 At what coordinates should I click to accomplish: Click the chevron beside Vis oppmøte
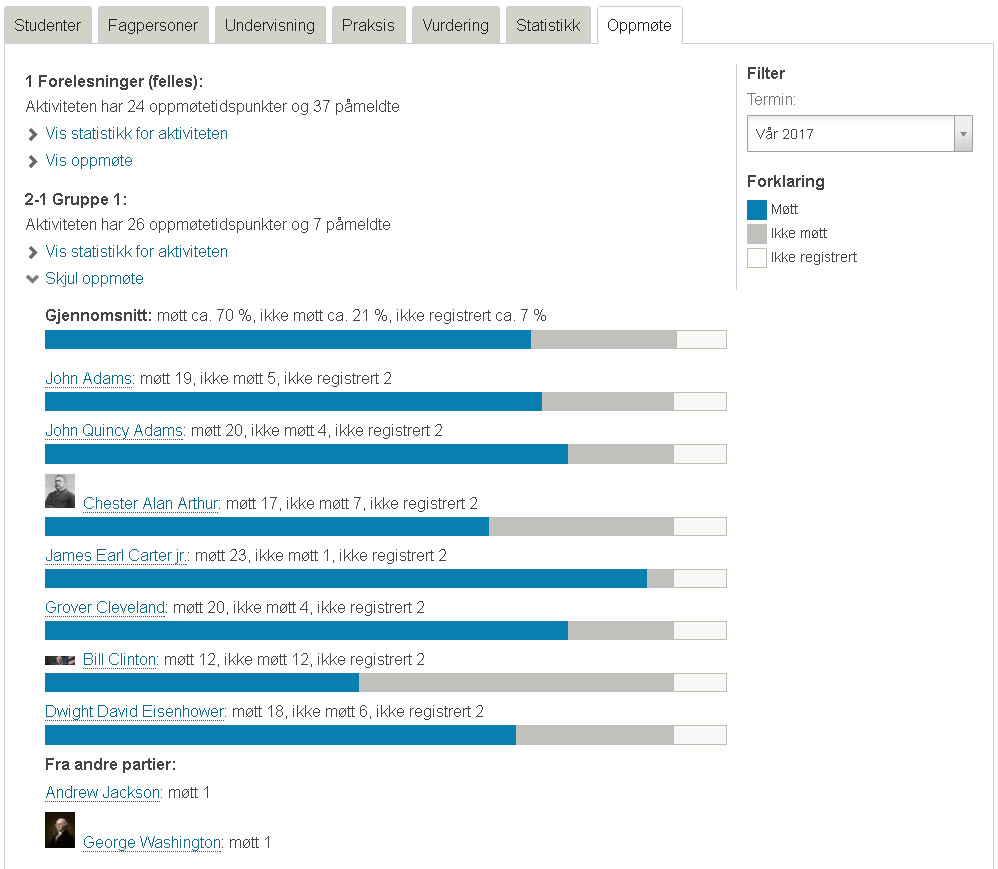32,162
